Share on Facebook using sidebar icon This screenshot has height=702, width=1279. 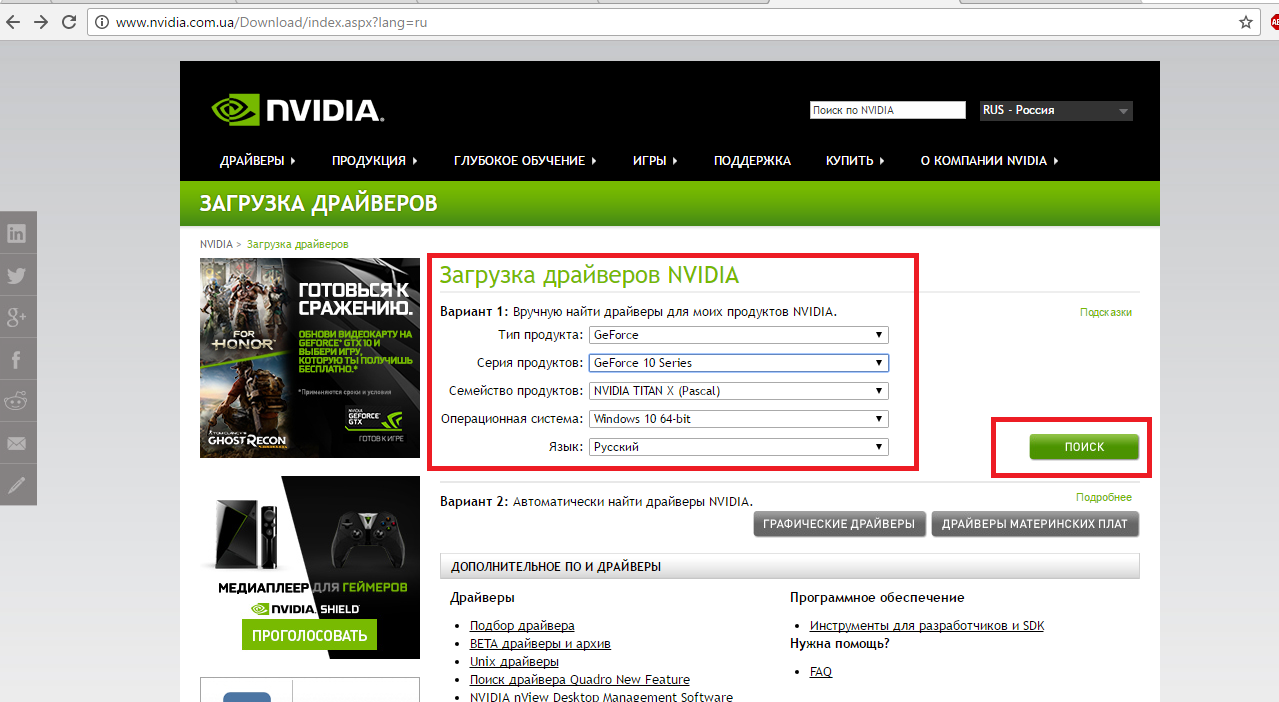(x=17, y=360)
